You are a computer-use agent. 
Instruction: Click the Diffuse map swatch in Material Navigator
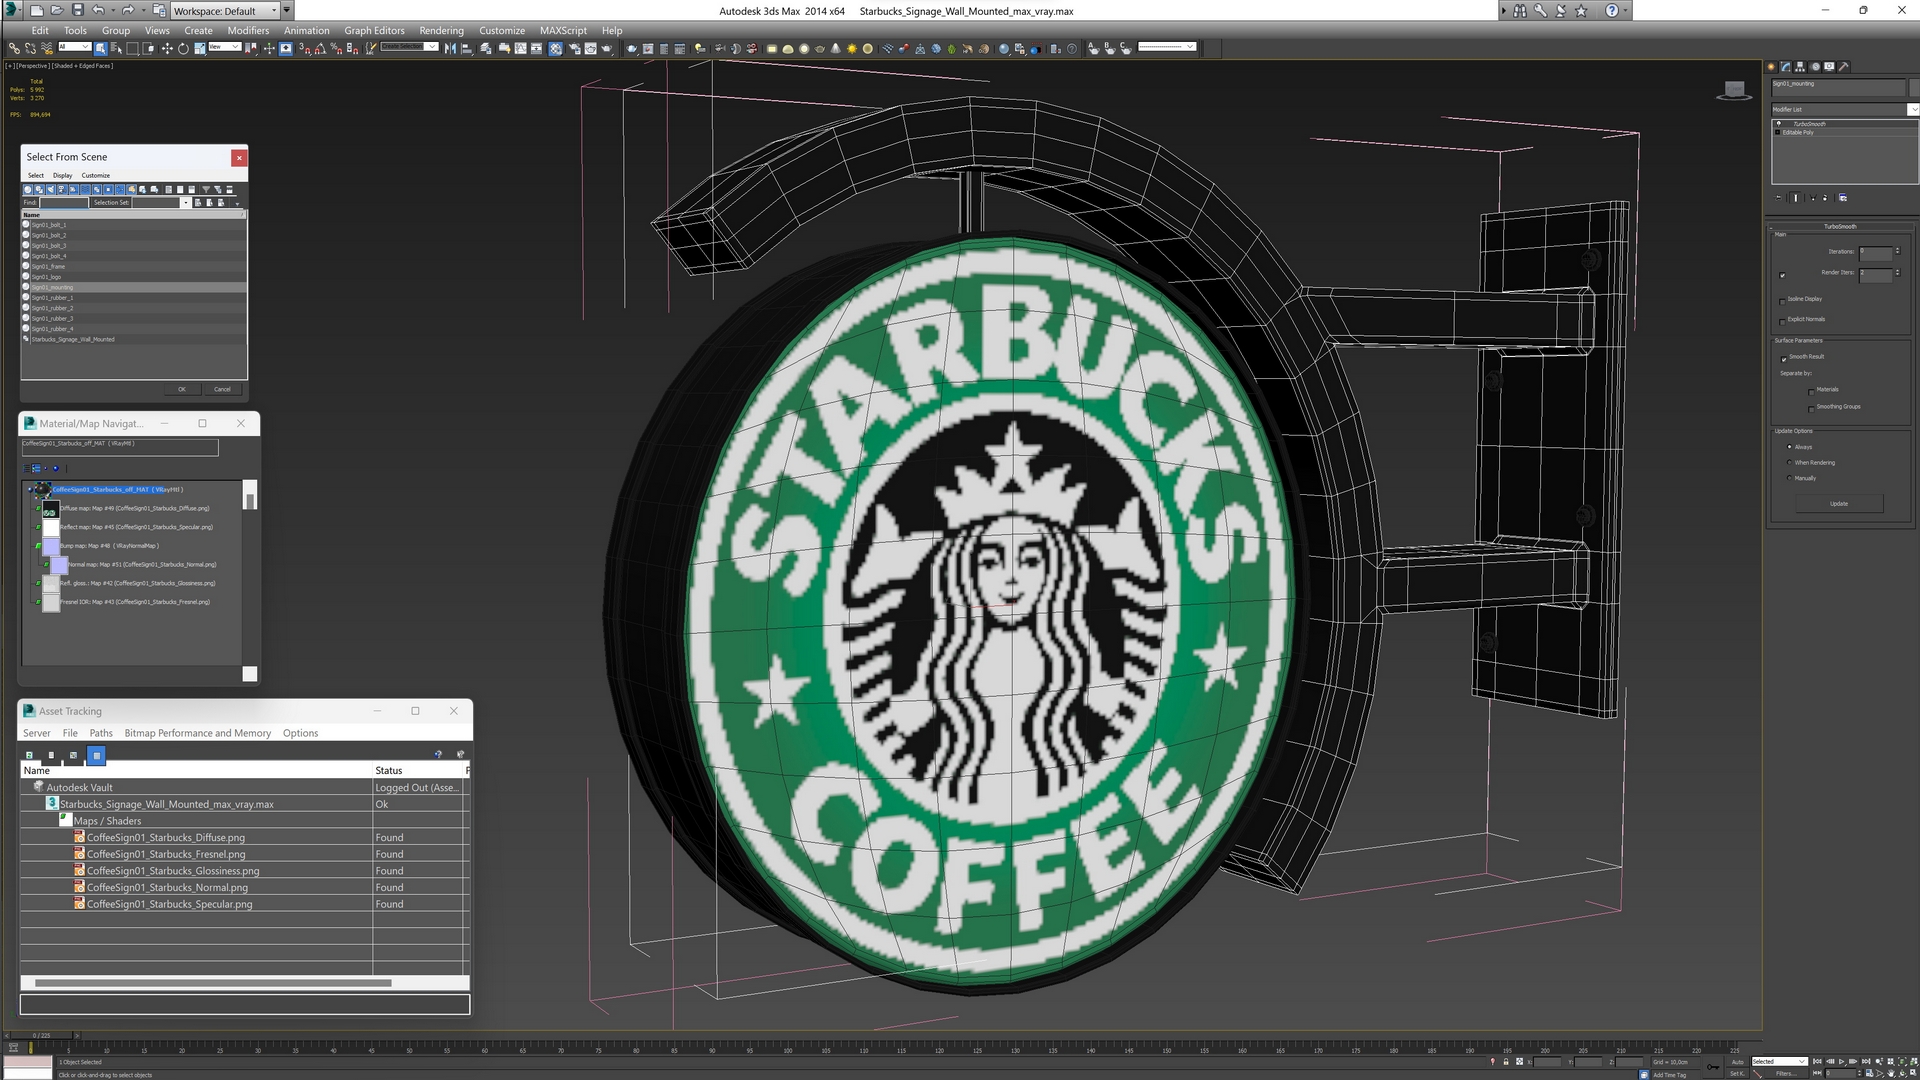[50, 508]
